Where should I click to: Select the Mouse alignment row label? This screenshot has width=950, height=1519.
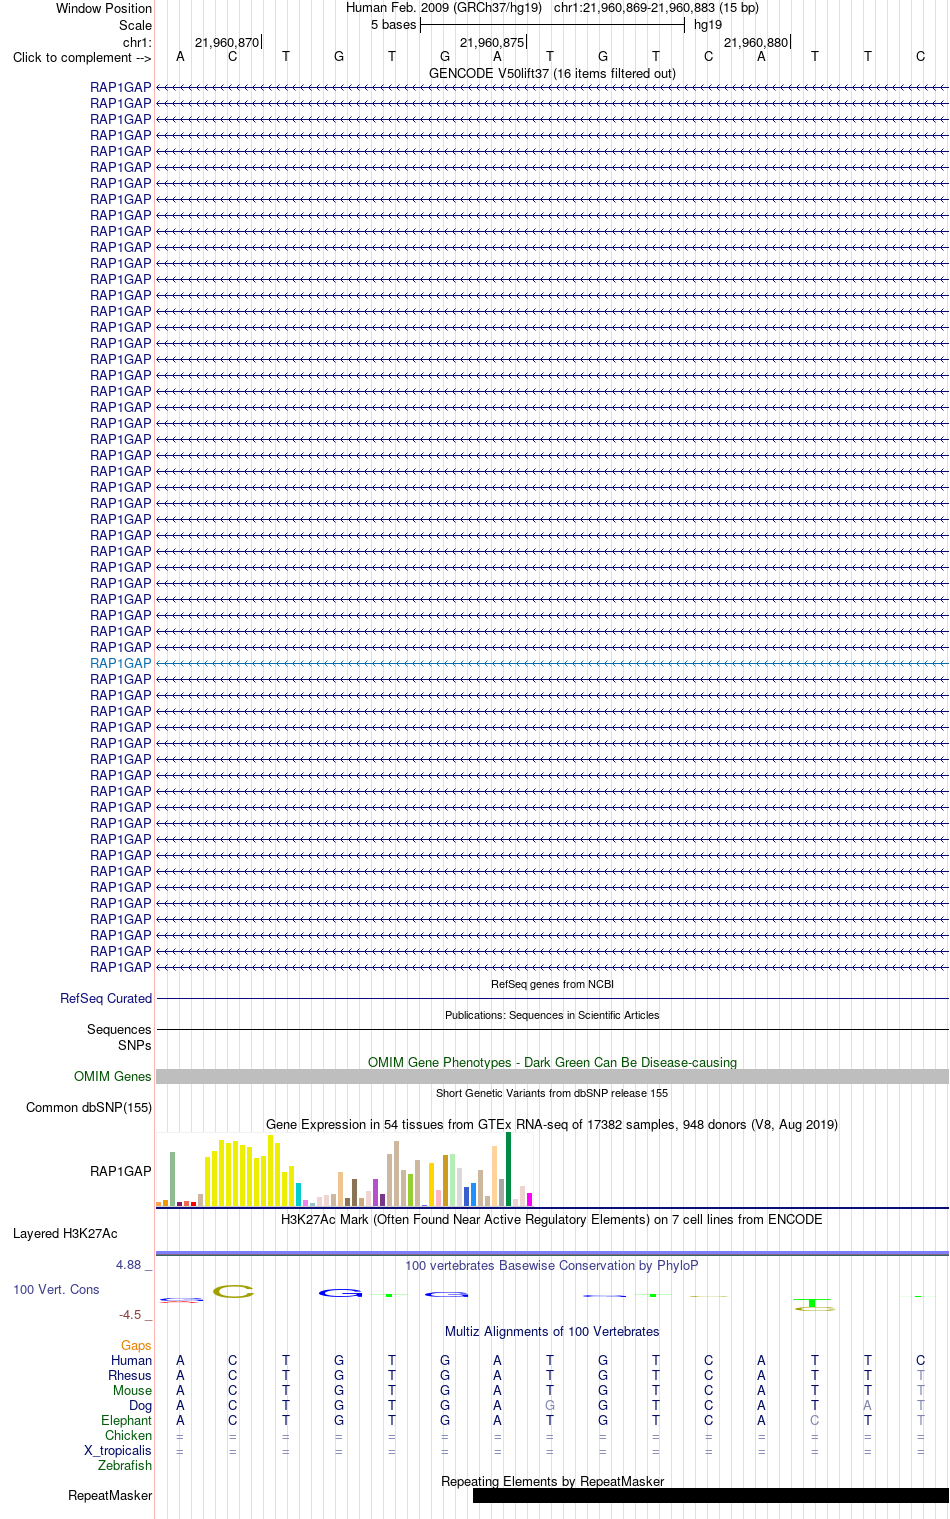(132, 1390)
